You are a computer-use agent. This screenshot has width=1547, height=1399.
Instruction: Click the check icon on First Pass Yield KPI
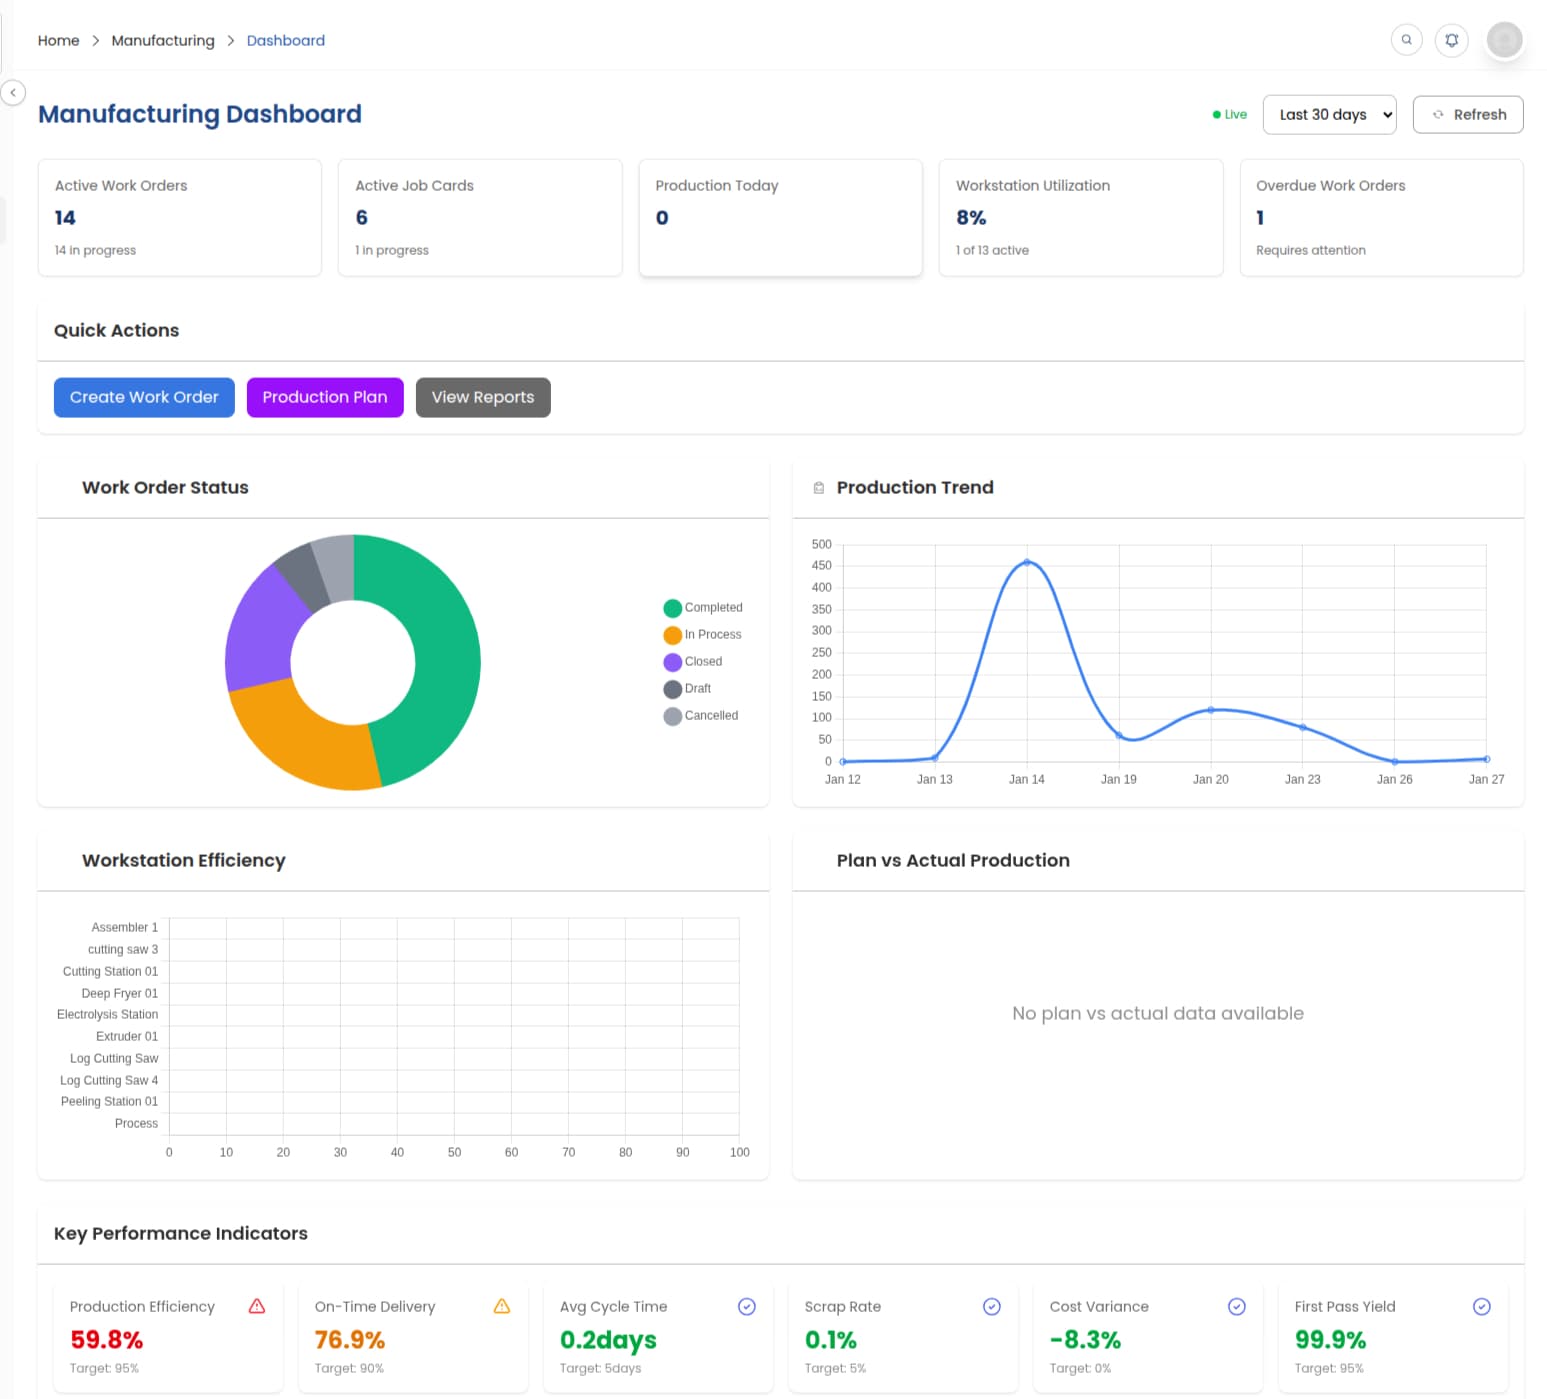(x=1481, y=1306)
